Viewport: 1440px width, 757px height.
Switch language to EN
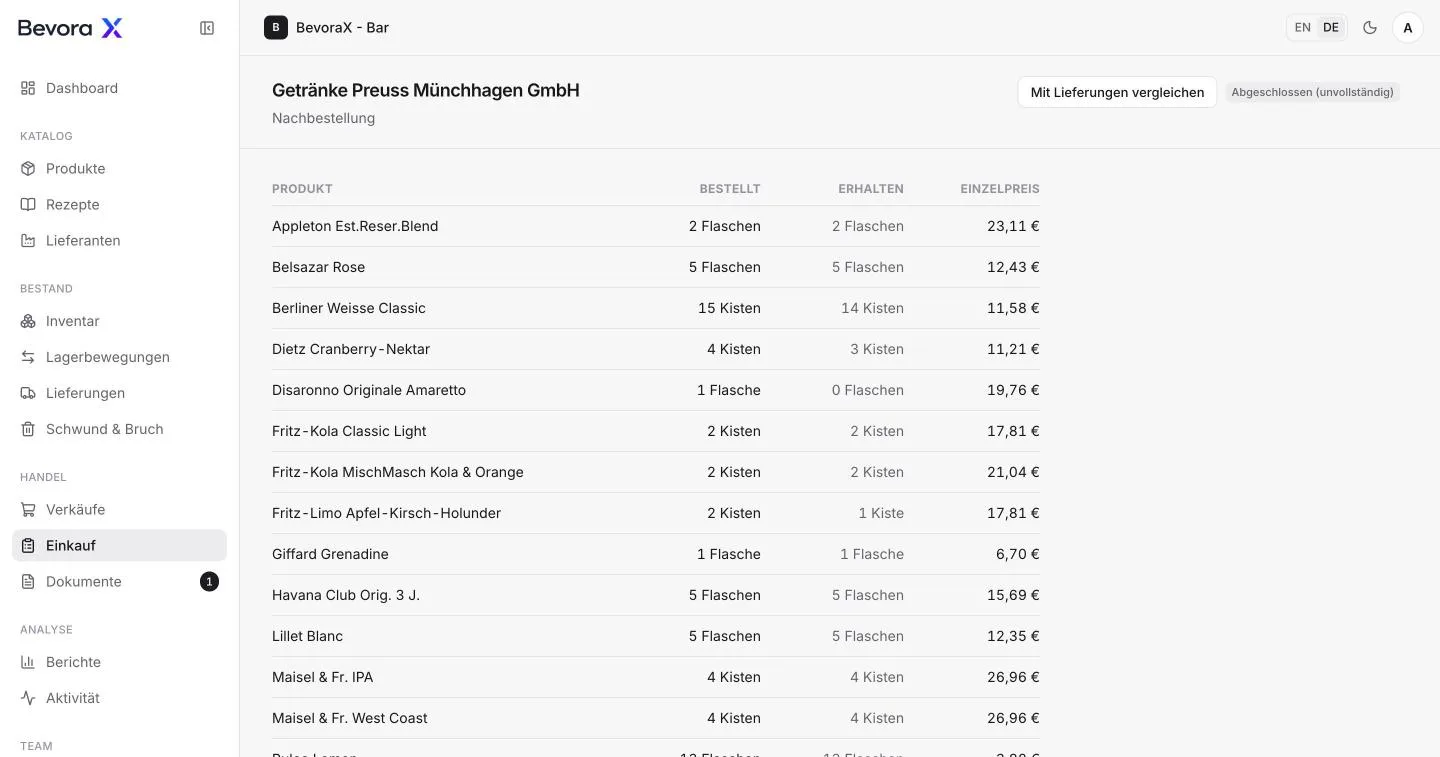pyautogui.click(x=1303, y=28)
